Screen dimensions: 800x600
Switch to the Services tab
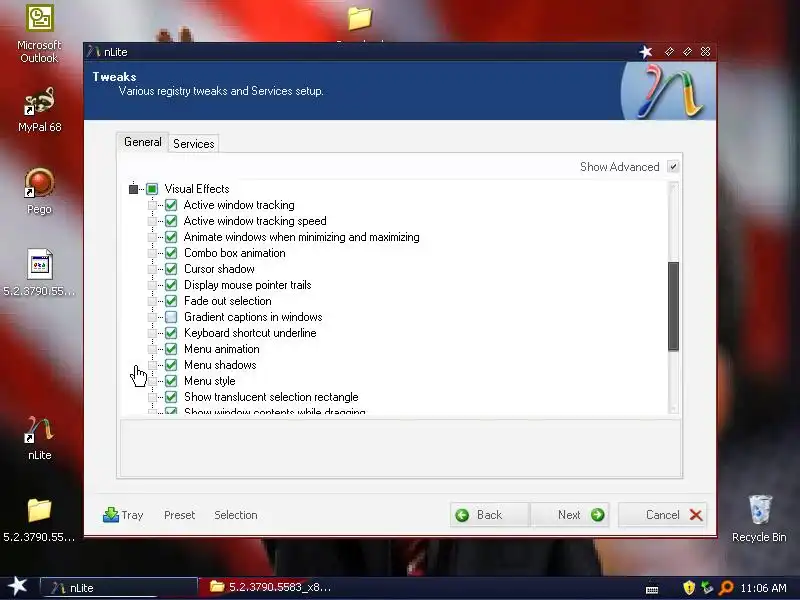point(194,144)
